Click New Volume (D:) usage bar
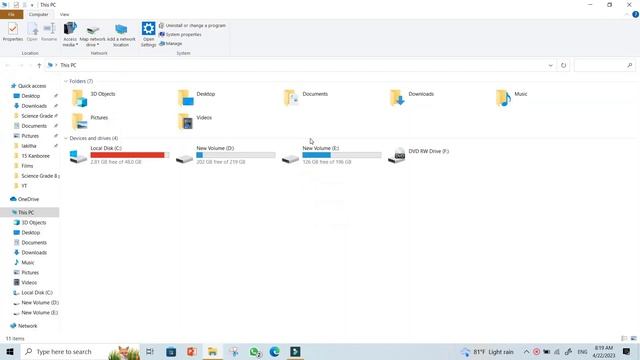640x360 pixels. (236, 155)
